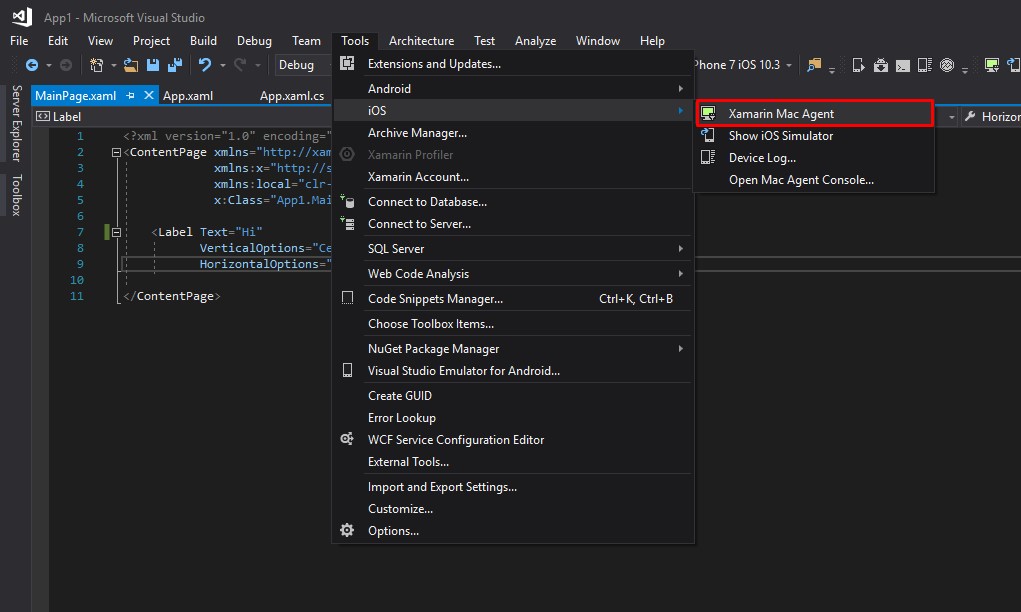
Task: Open the Android SDK Manager icon
Action: pyautogui.click(x=880, y=64)
